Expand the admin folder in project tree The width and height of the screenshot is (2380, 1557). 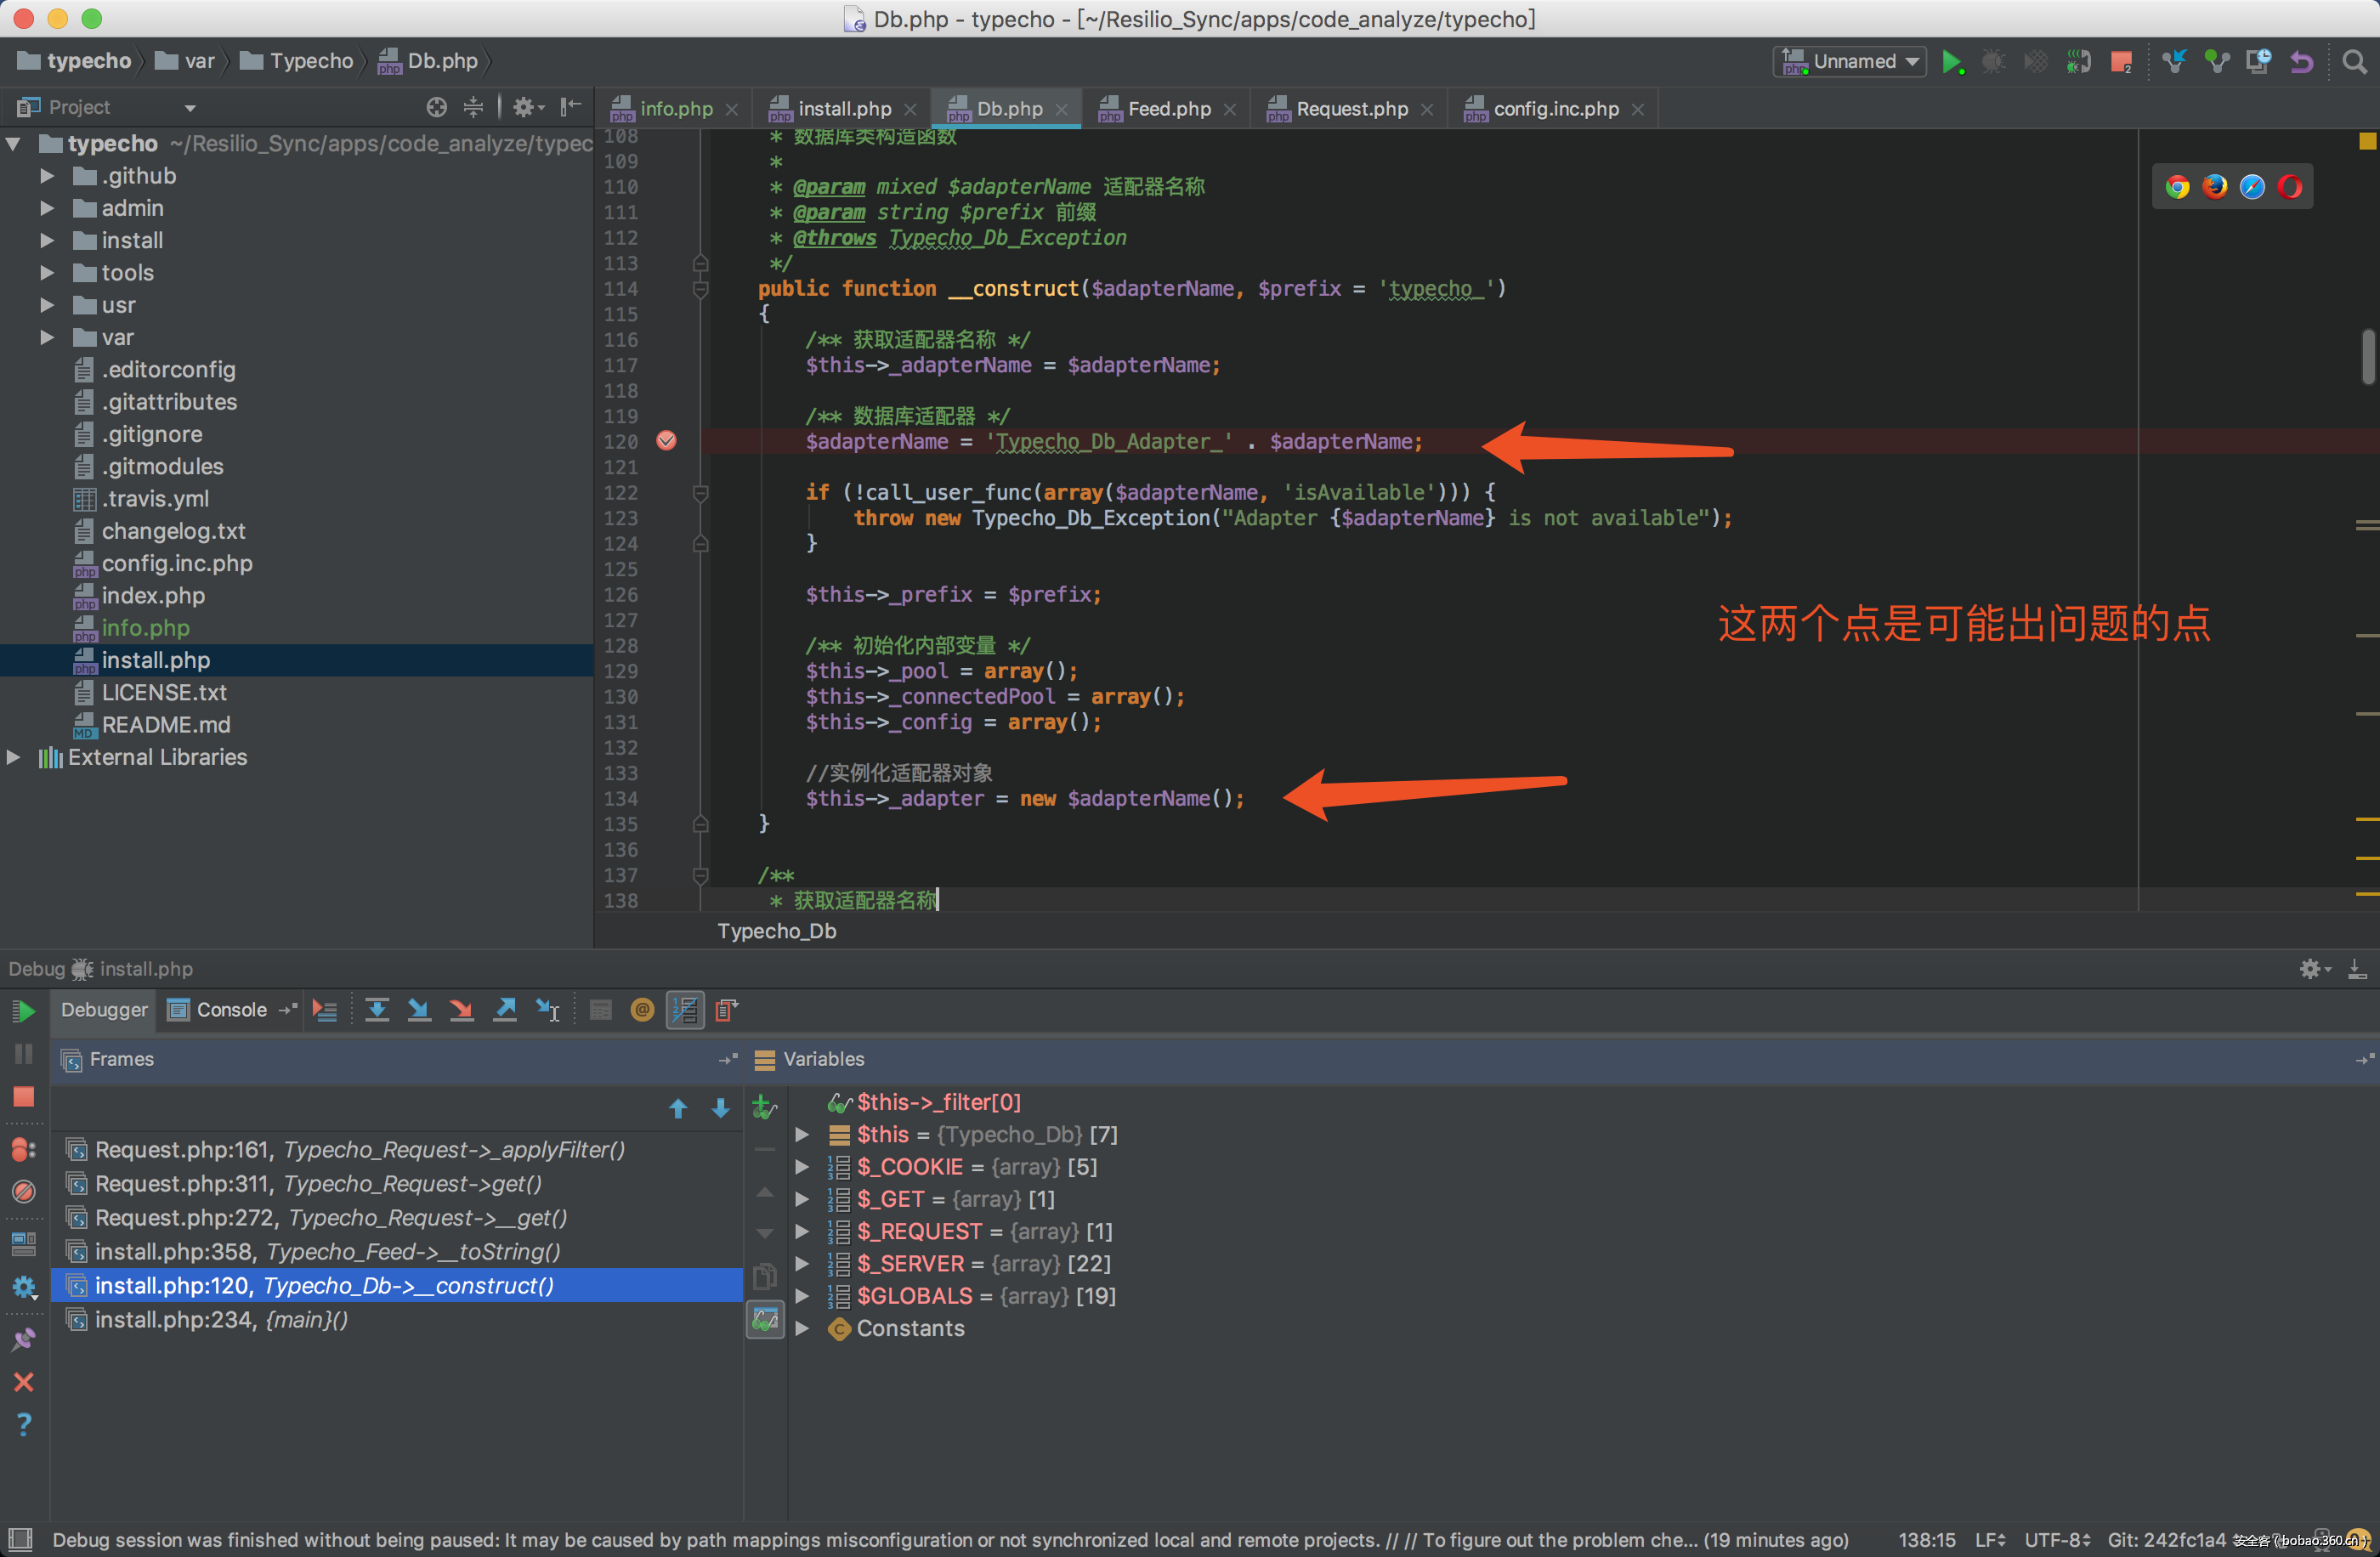tap(47, 208)
